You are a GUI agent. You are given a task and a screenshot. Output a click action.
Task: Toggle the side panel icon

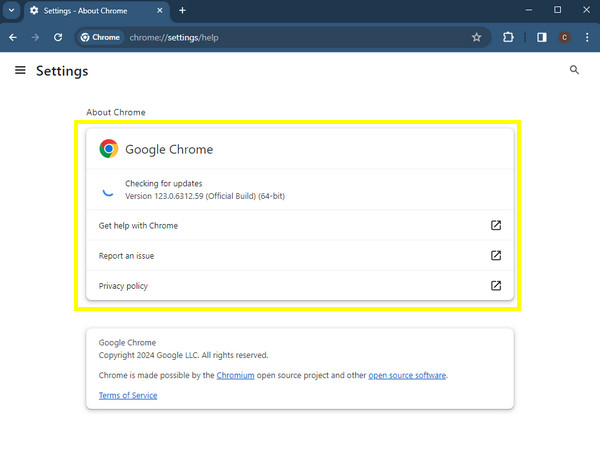pyautogui.click(x=541, y=38)
